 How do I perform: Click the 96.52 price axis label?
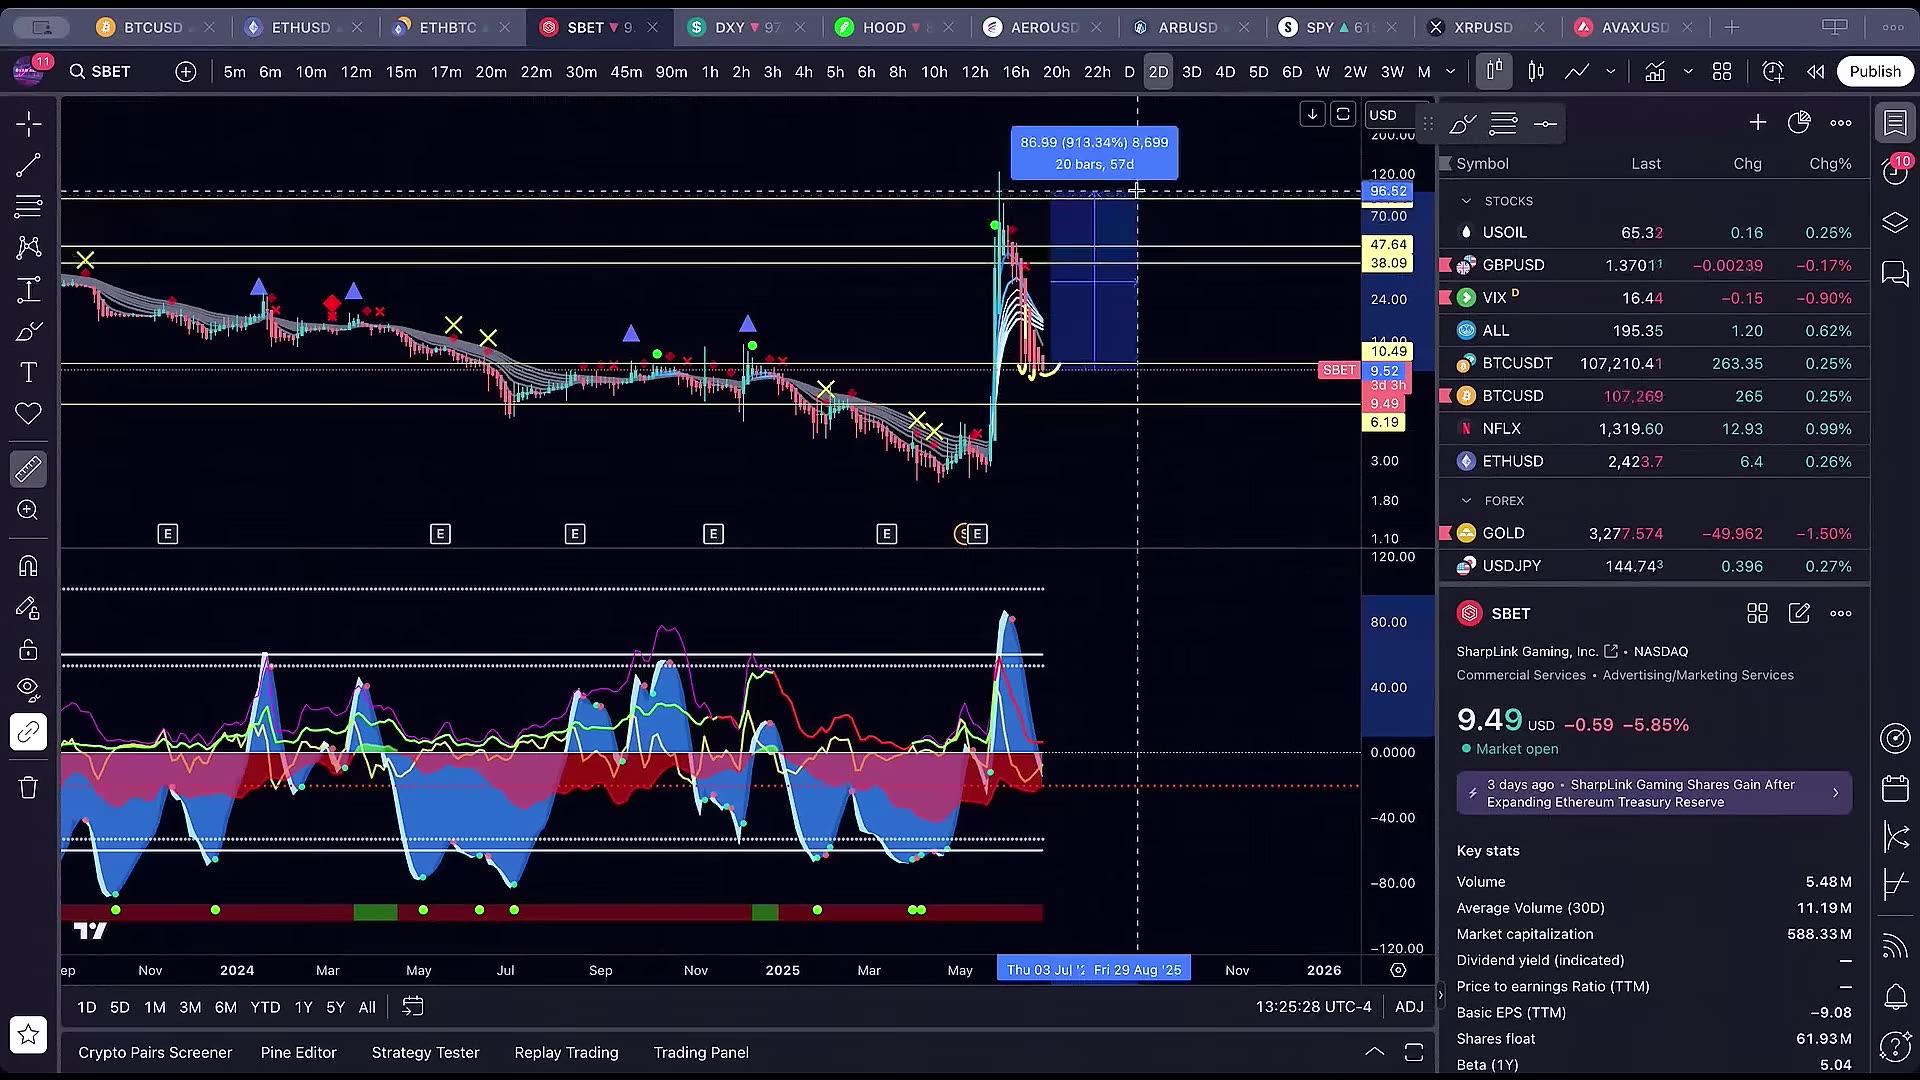[1388, 191]
